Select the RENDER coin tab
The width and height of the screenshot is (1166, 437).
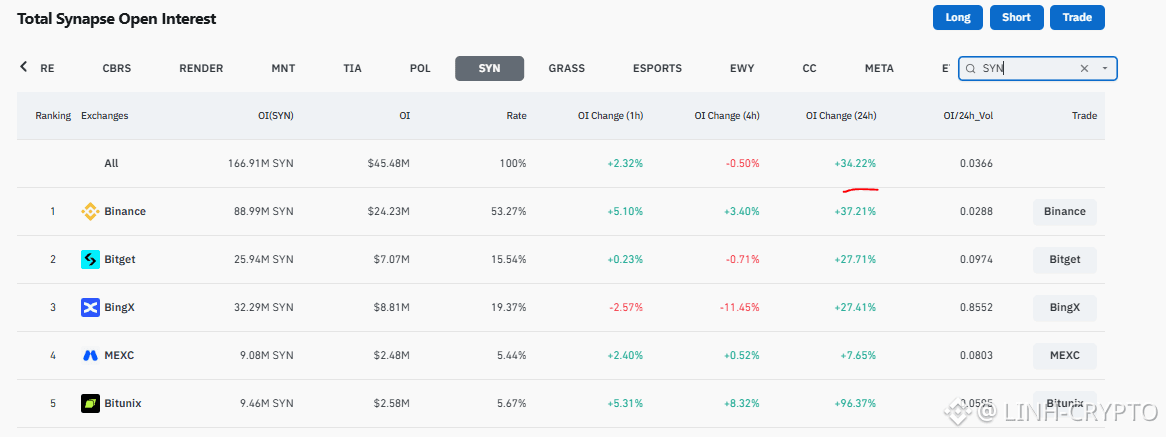coord(201,68)
